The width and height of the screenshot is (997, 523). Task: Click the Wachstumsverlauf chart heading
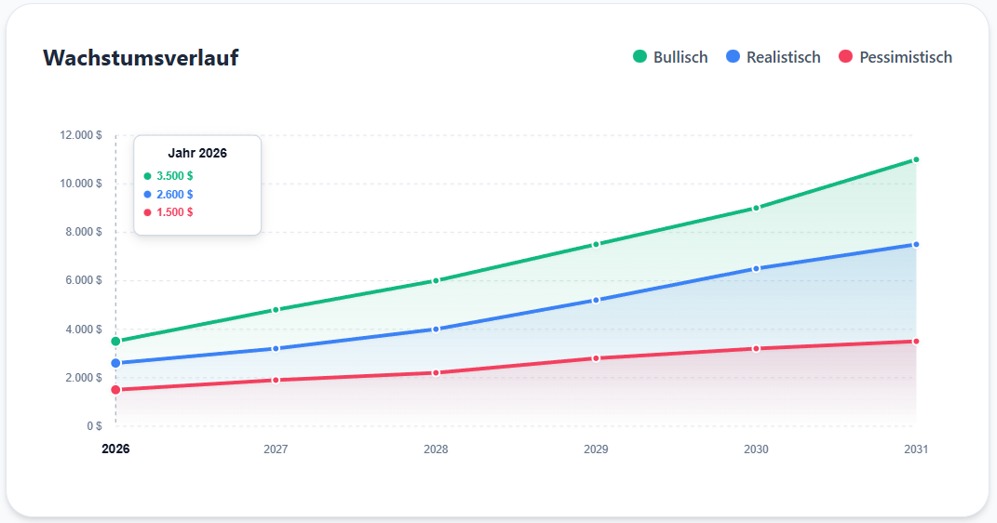click(x=140, y=58)
